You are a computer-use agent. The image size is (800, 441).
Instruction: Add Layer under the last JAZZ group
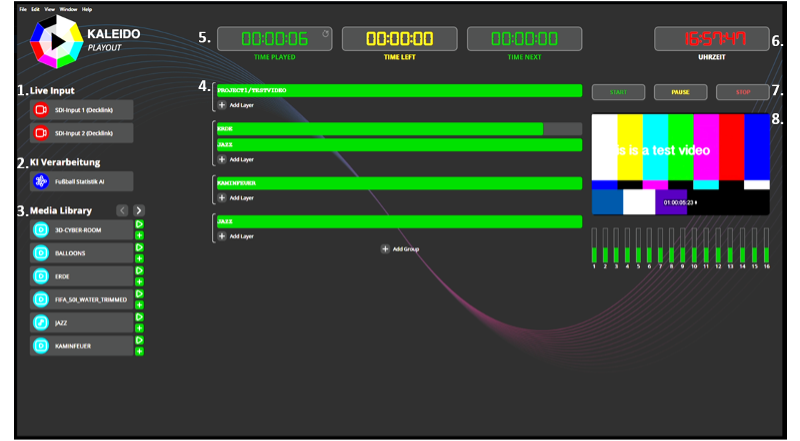point(236,236)
